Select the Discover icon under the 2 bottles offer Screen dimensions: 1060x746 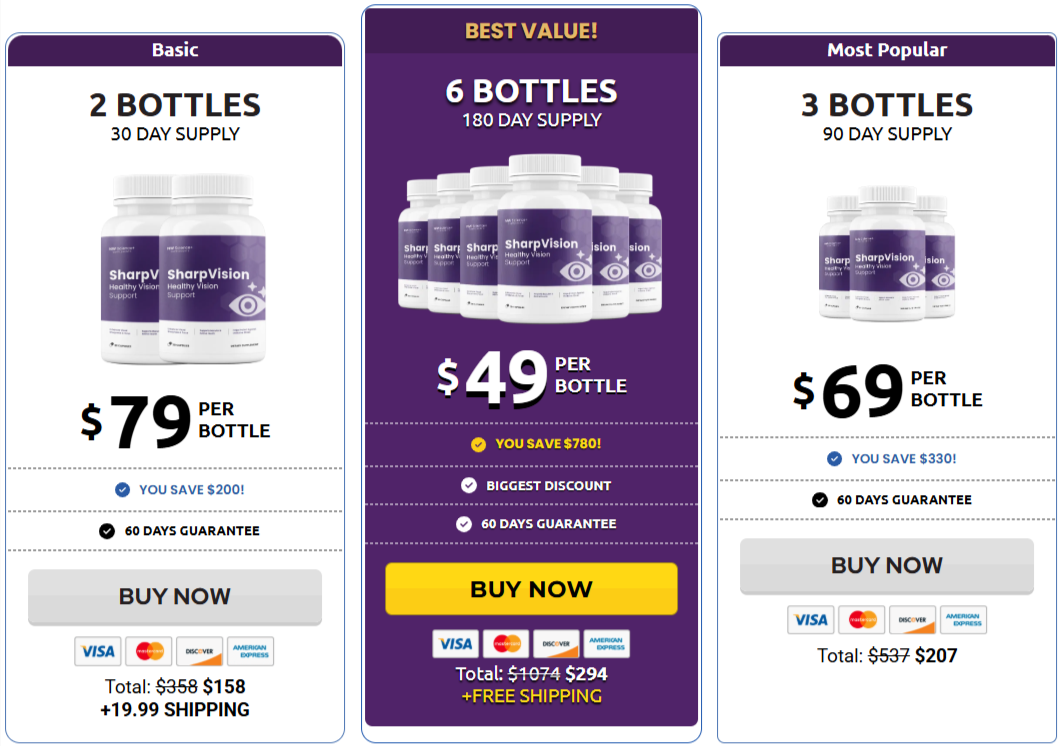tap(199, 651)
